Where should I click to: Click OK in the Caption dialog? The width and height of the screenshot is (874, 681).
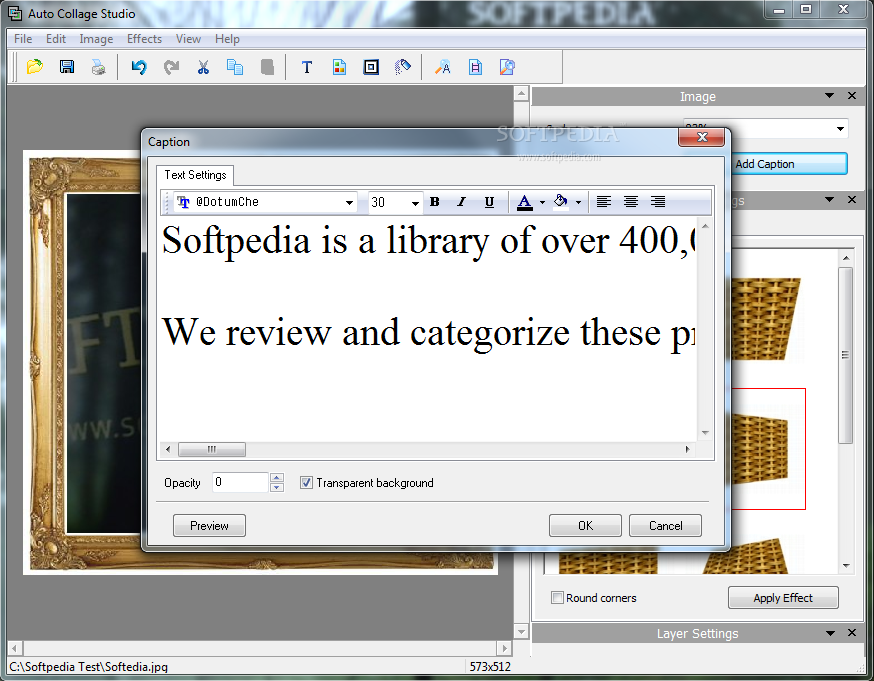585,526
